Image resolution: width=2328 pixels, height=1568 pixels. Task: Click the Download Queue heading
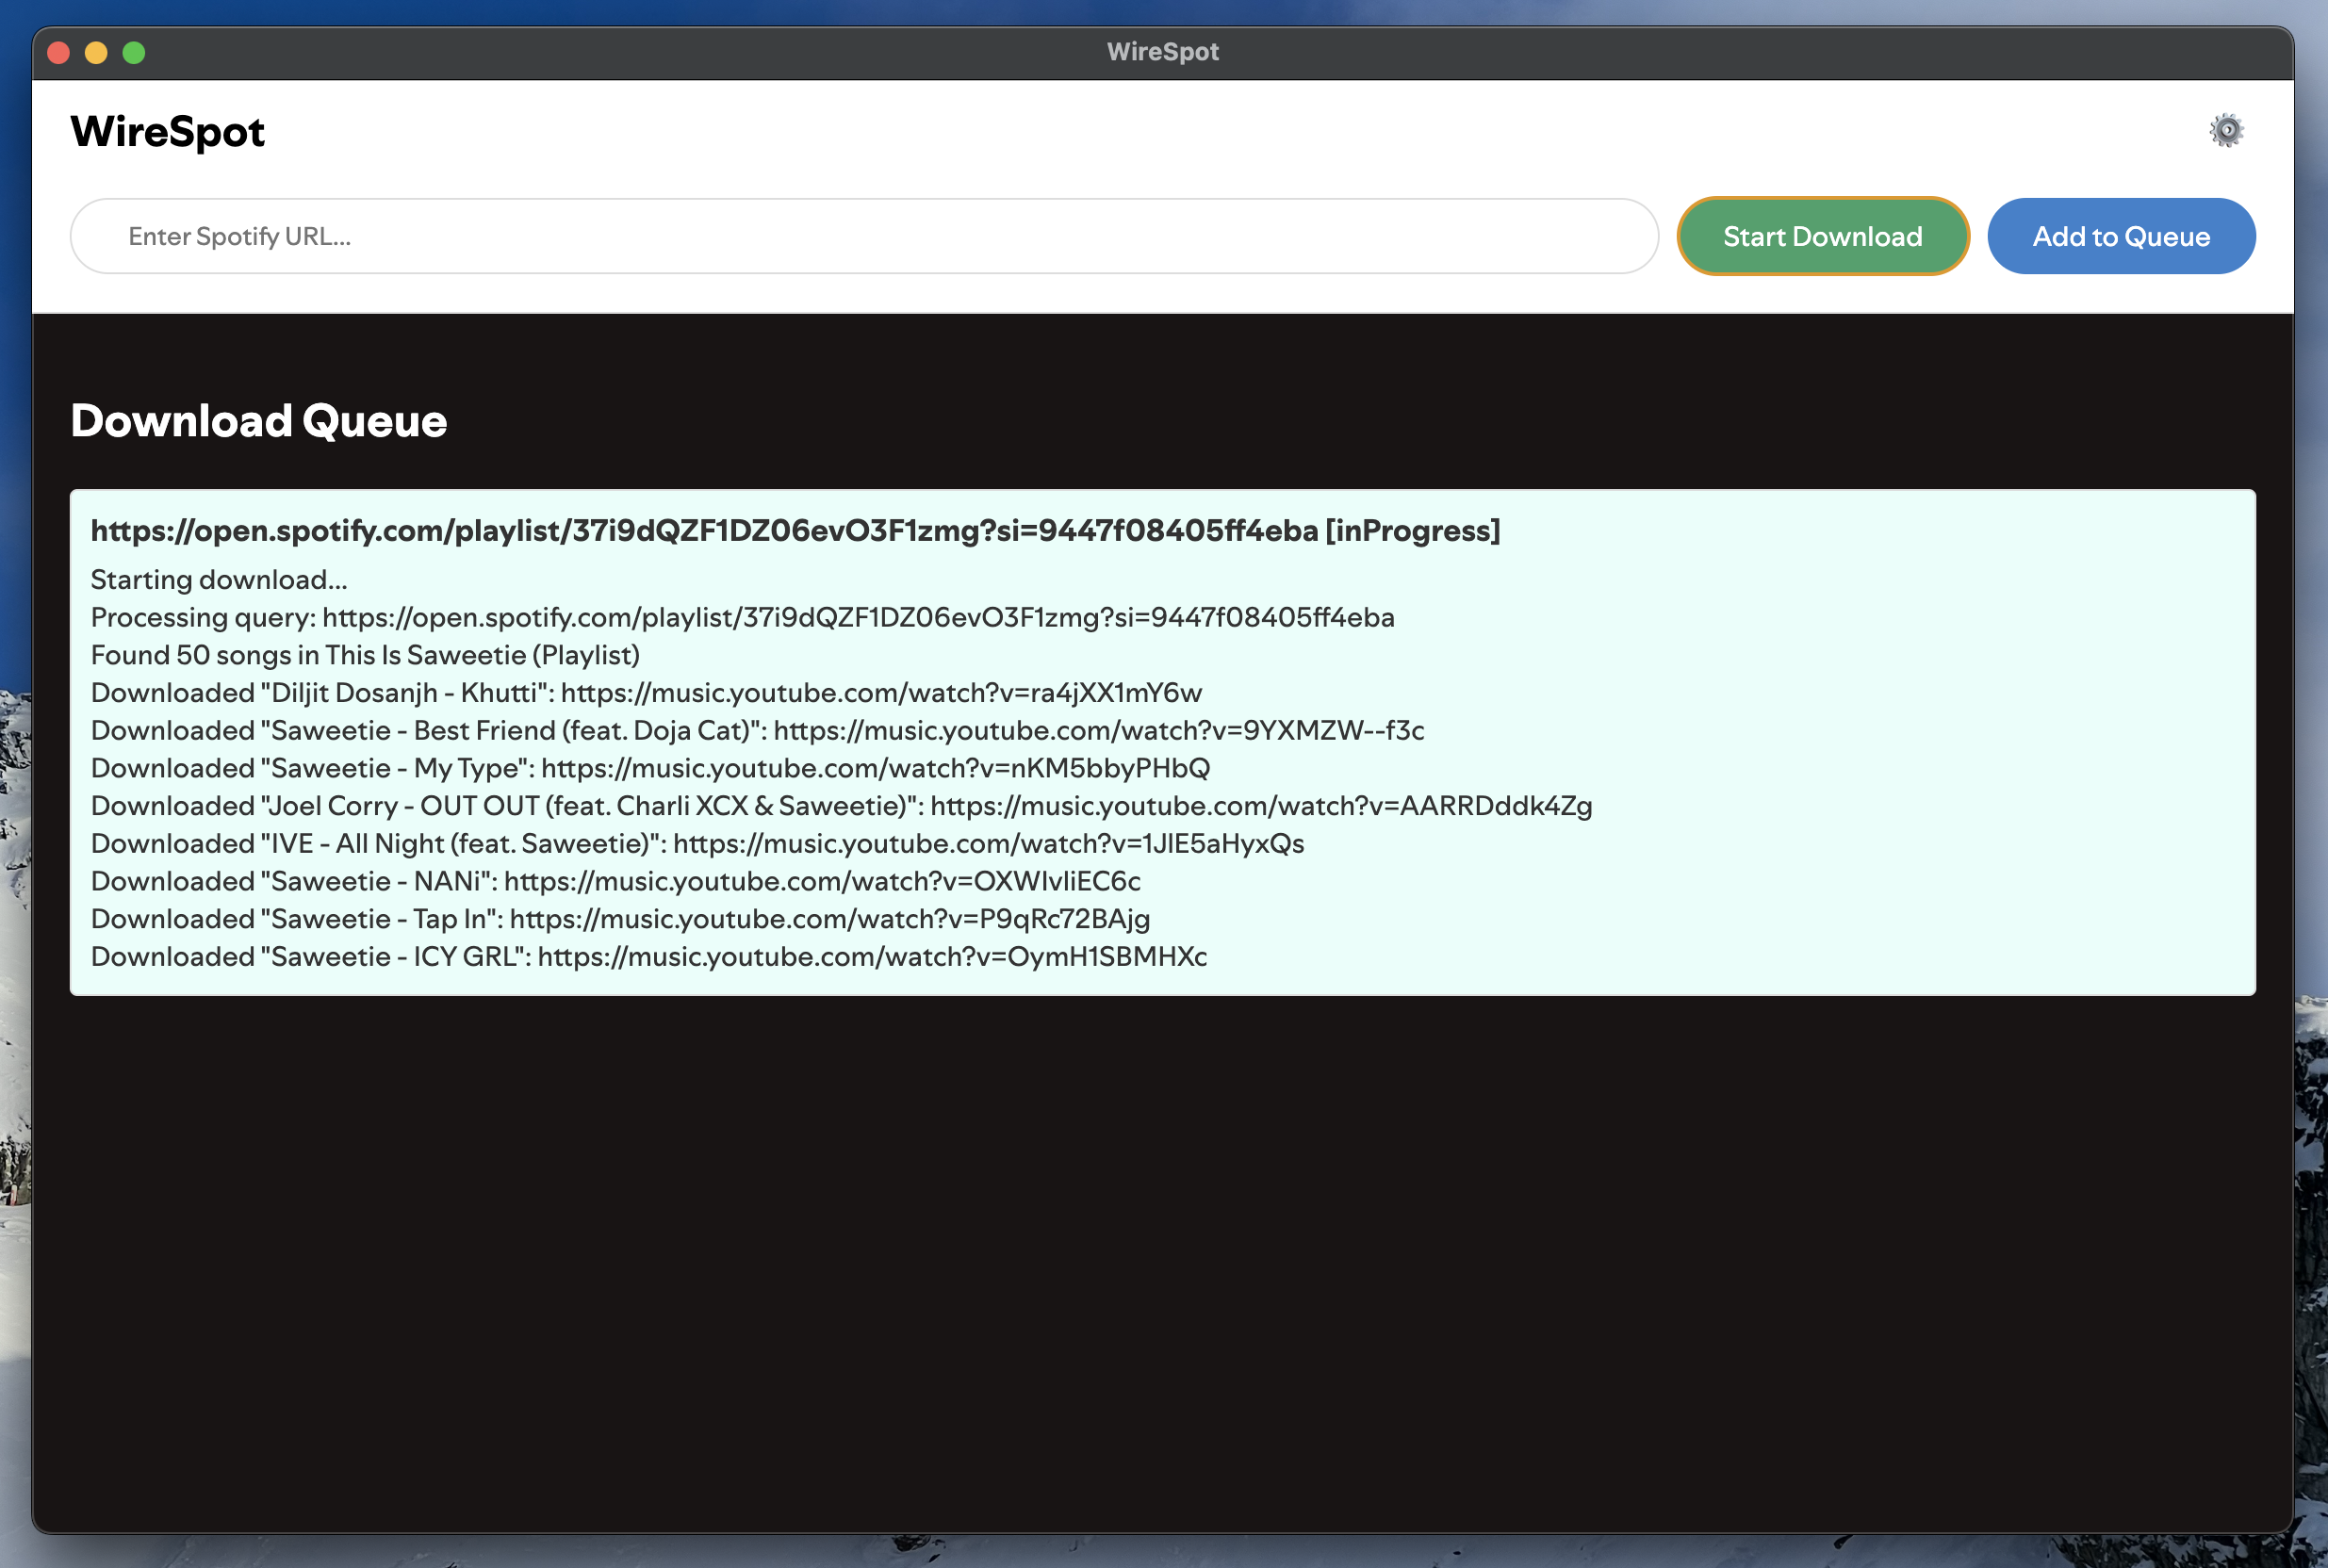[x=258, y=421]
